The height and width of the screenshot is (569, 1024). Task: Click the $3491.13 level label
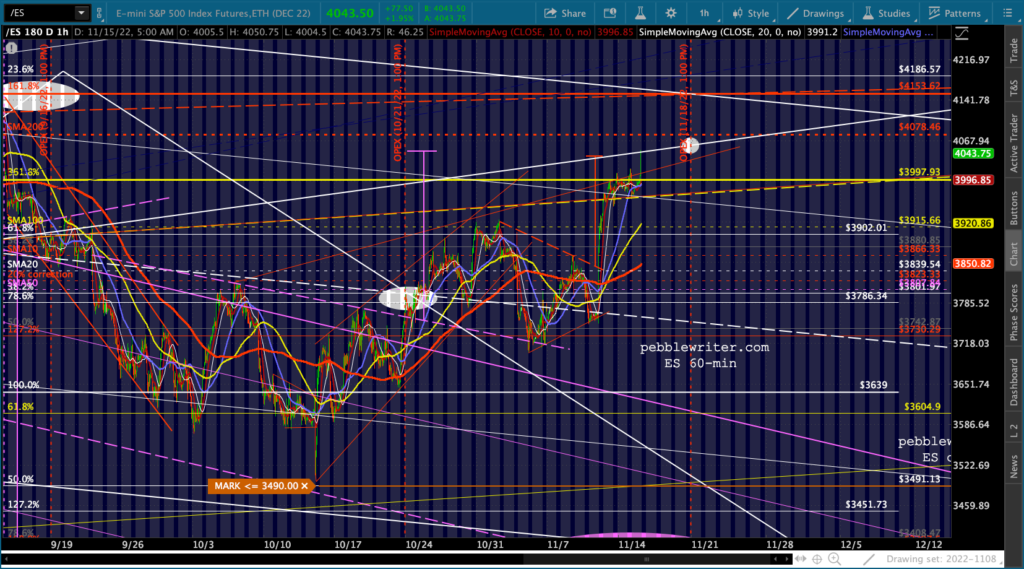[919, 479]
